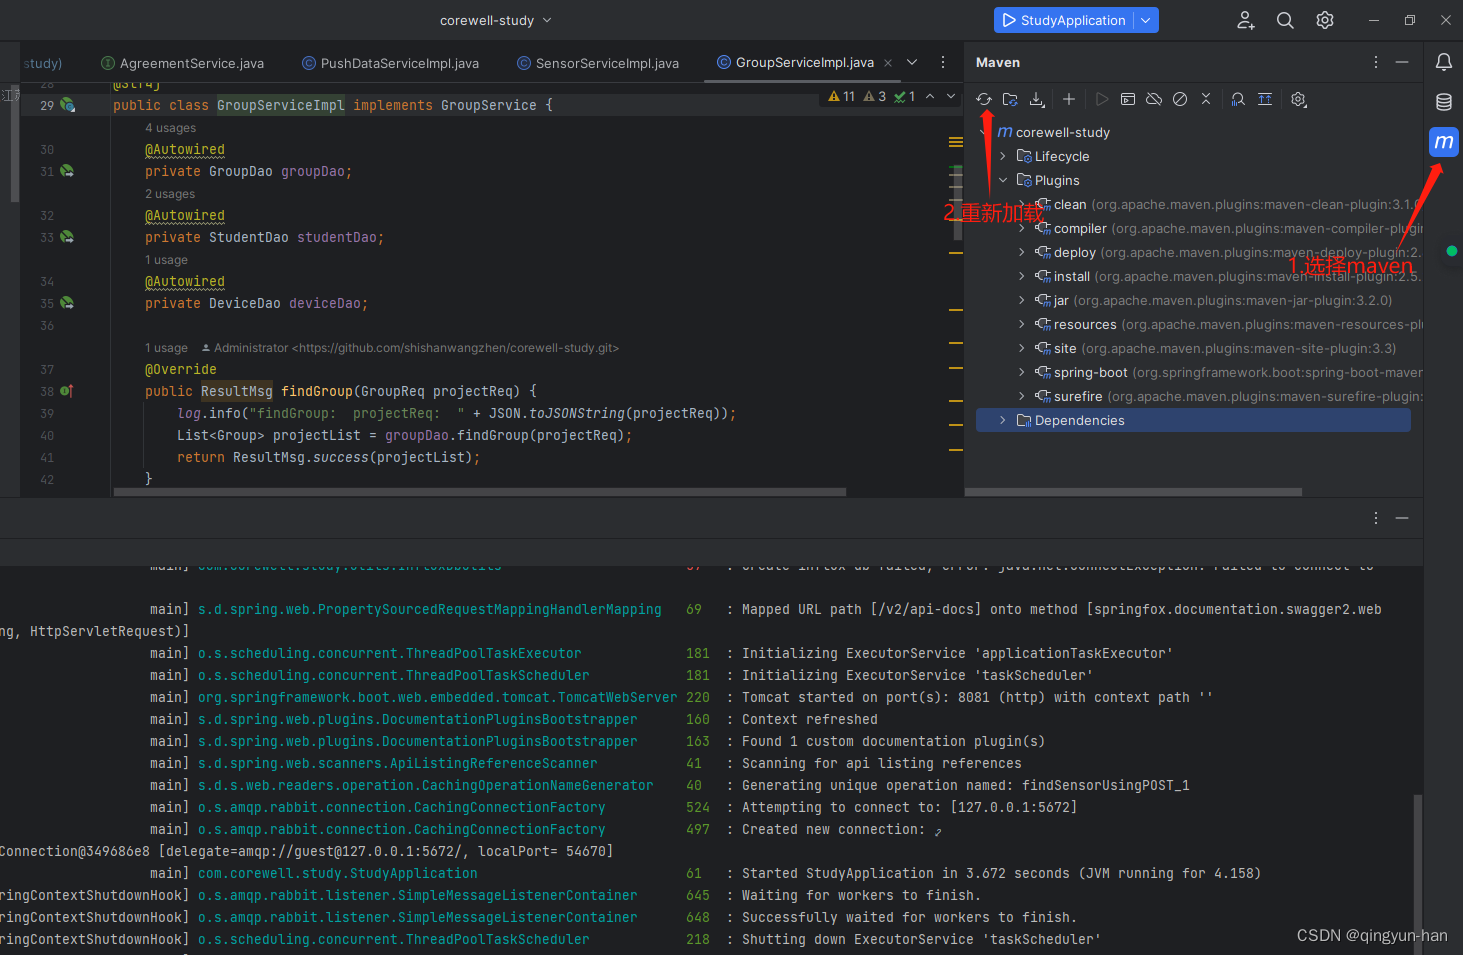
Task: Click implements-method gutter icon on line 38
Action: coord(67,391)
